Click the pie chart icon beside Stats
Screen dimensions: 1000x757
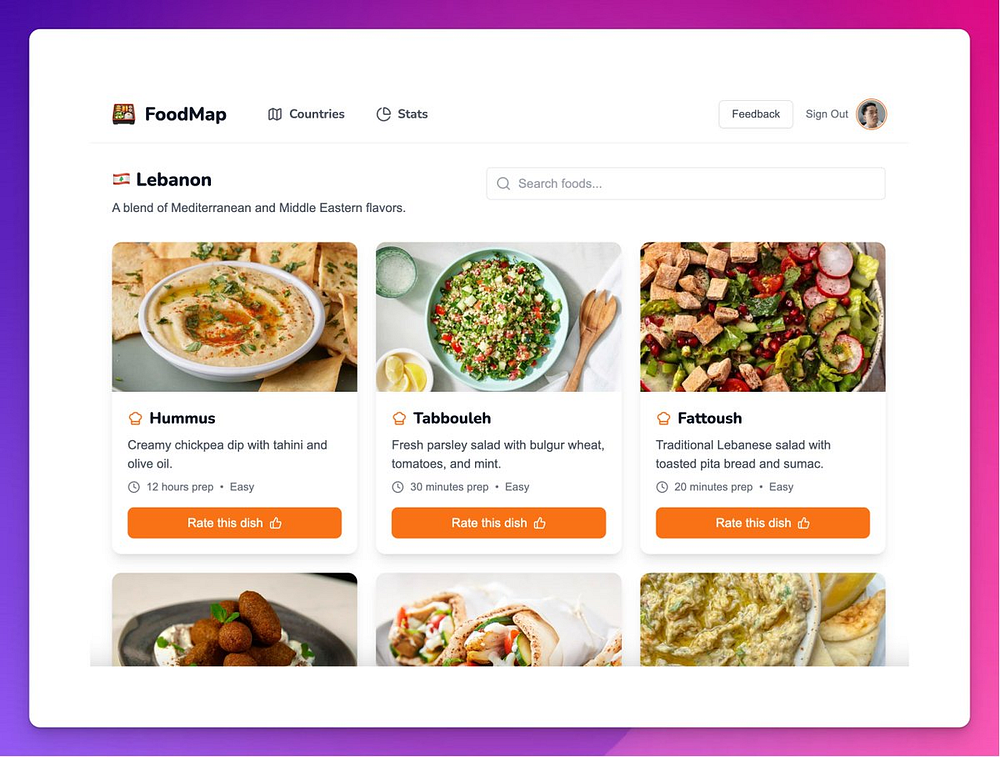click(x=383, y=114)
